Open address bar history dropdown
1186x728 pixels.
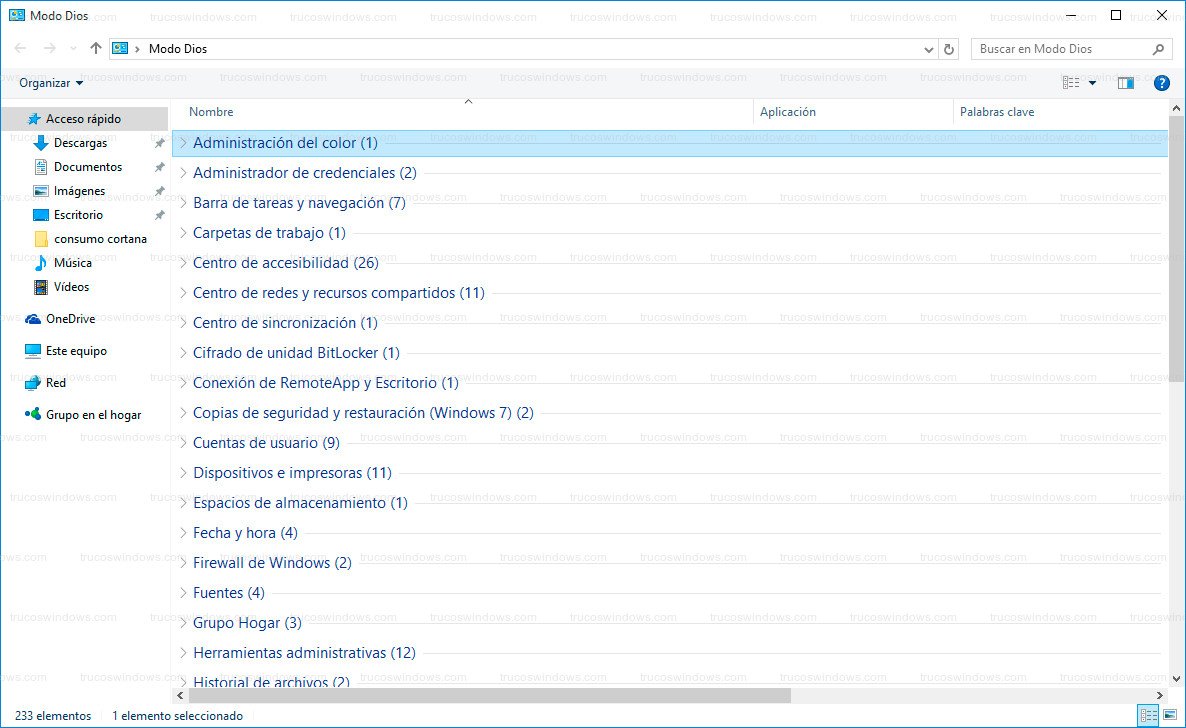[928, 49]
